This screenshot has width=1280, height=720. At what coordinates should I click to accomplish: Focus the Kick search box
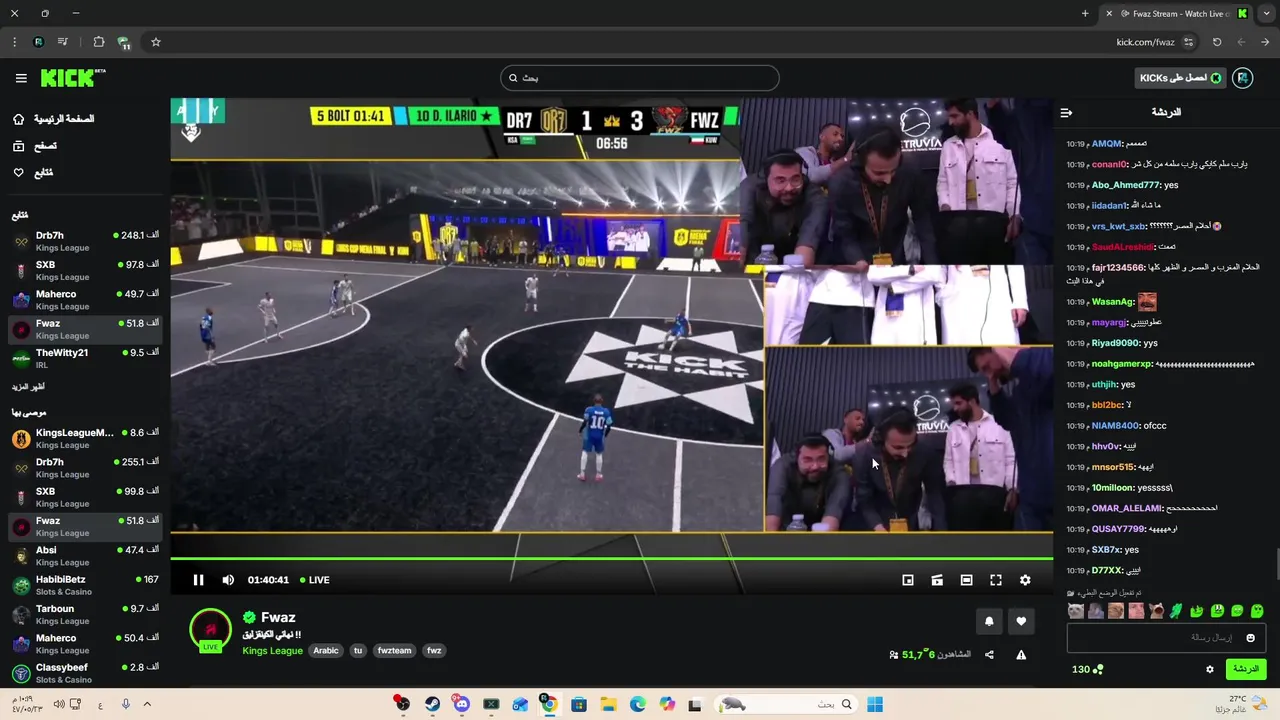tap(640, 78)
